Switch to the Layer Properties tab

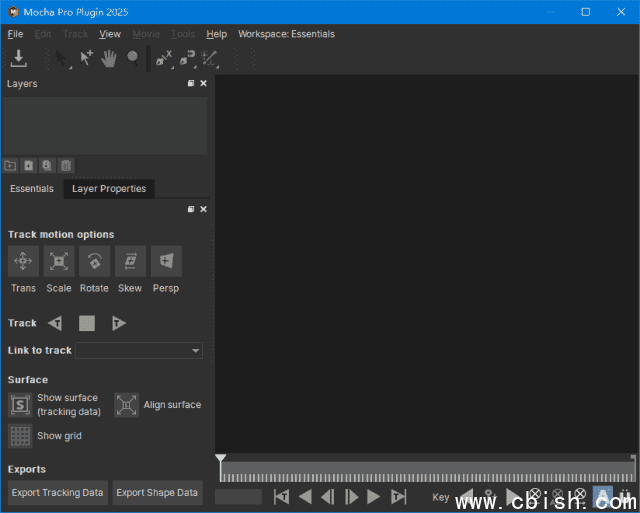tap(109, 189)
